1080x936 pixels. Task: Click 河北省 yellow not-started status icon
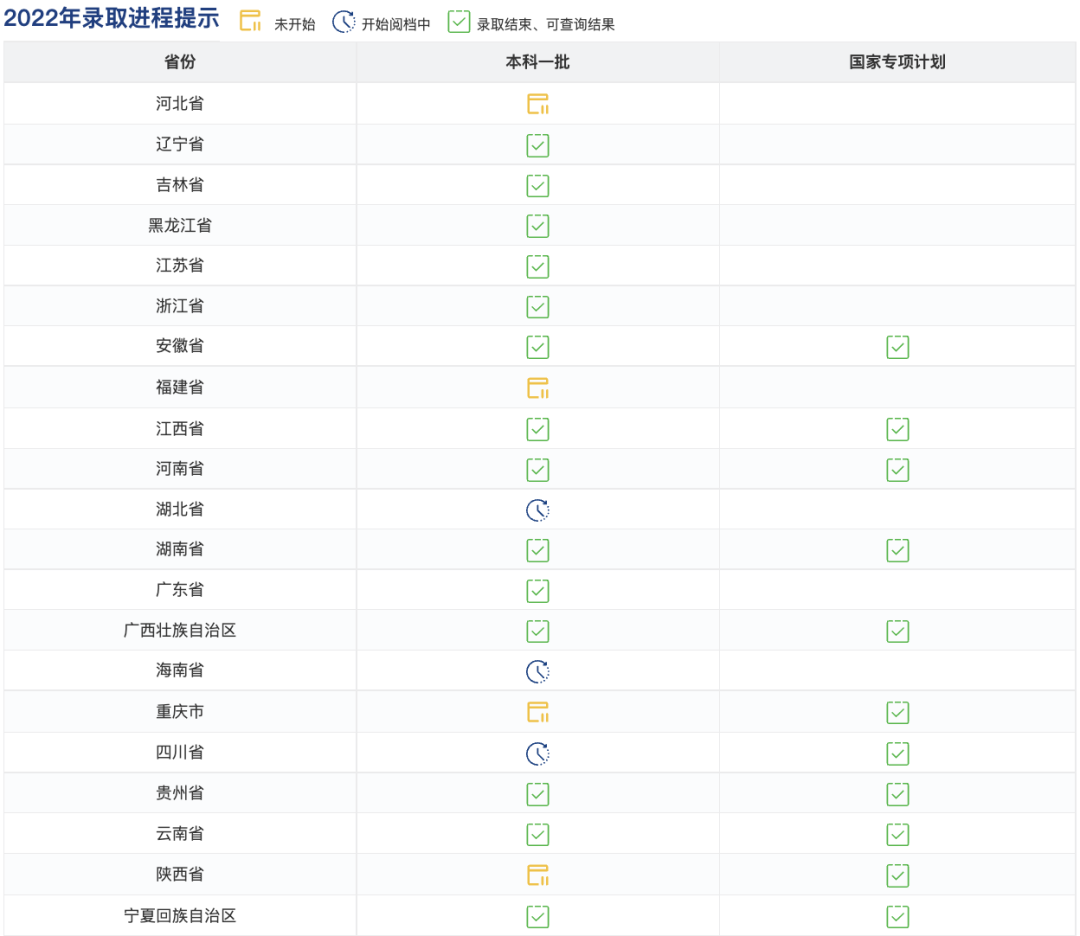coord(538,103)
